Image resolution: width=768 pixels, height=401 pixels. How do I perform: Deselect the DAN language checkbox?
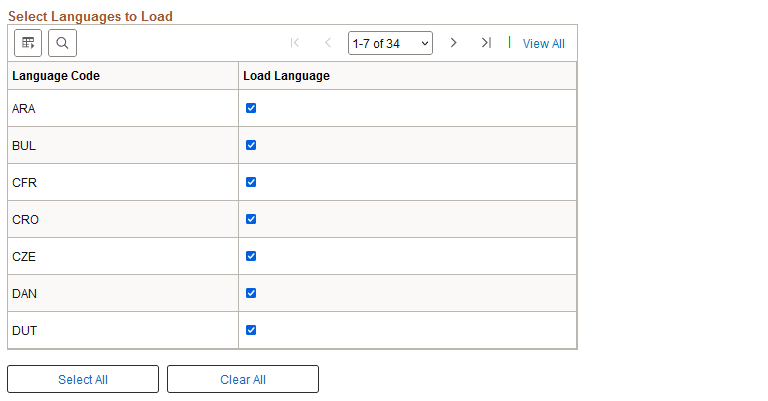click(251, 293)
